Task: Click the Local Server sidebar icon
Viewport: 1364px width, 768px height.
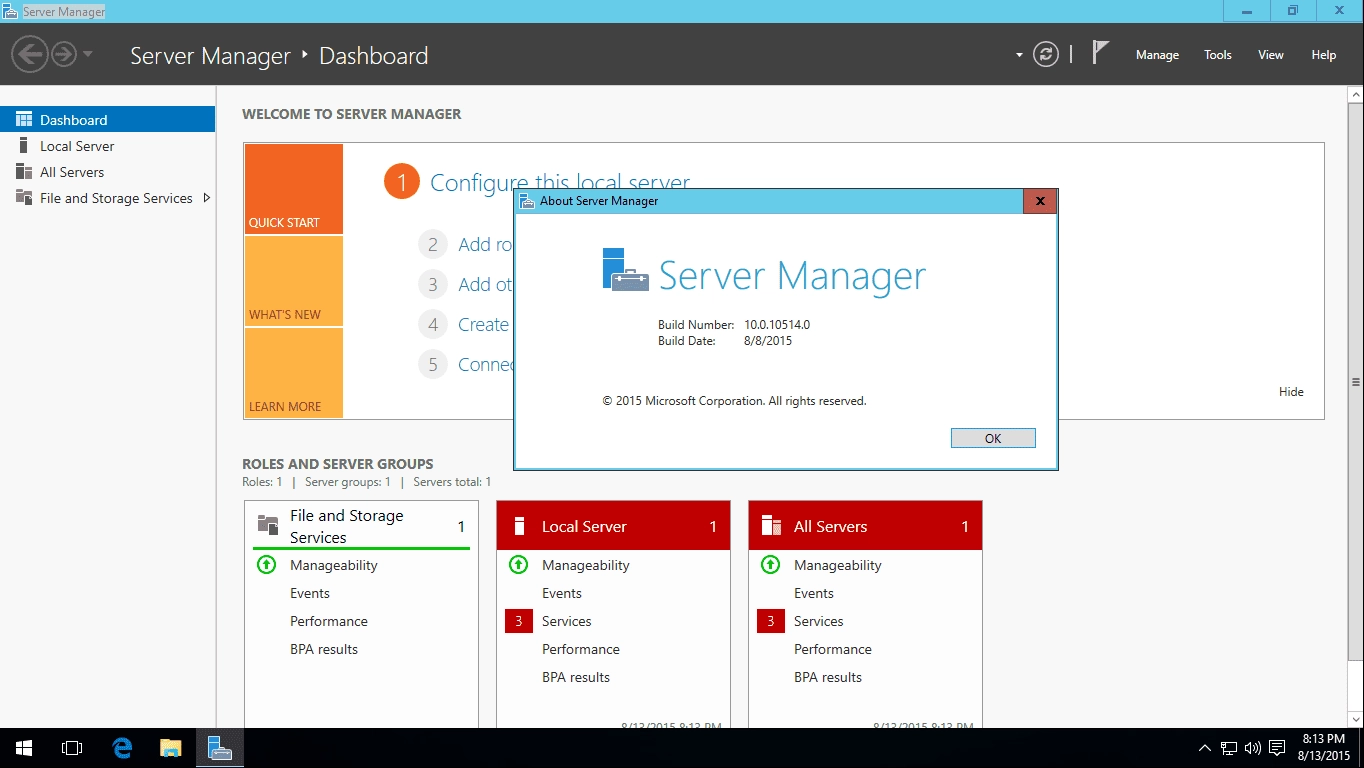Action: click(24, 145)
